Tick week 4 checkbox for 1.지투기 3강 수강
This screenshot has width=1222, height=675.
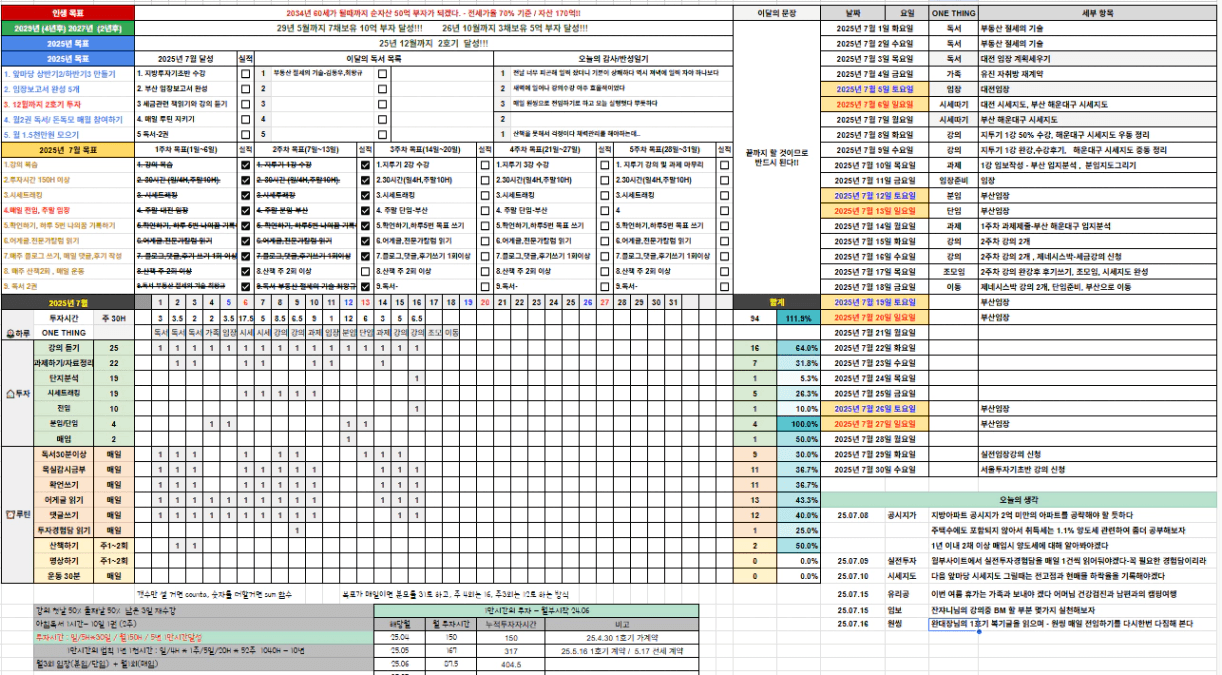[603, 164]
